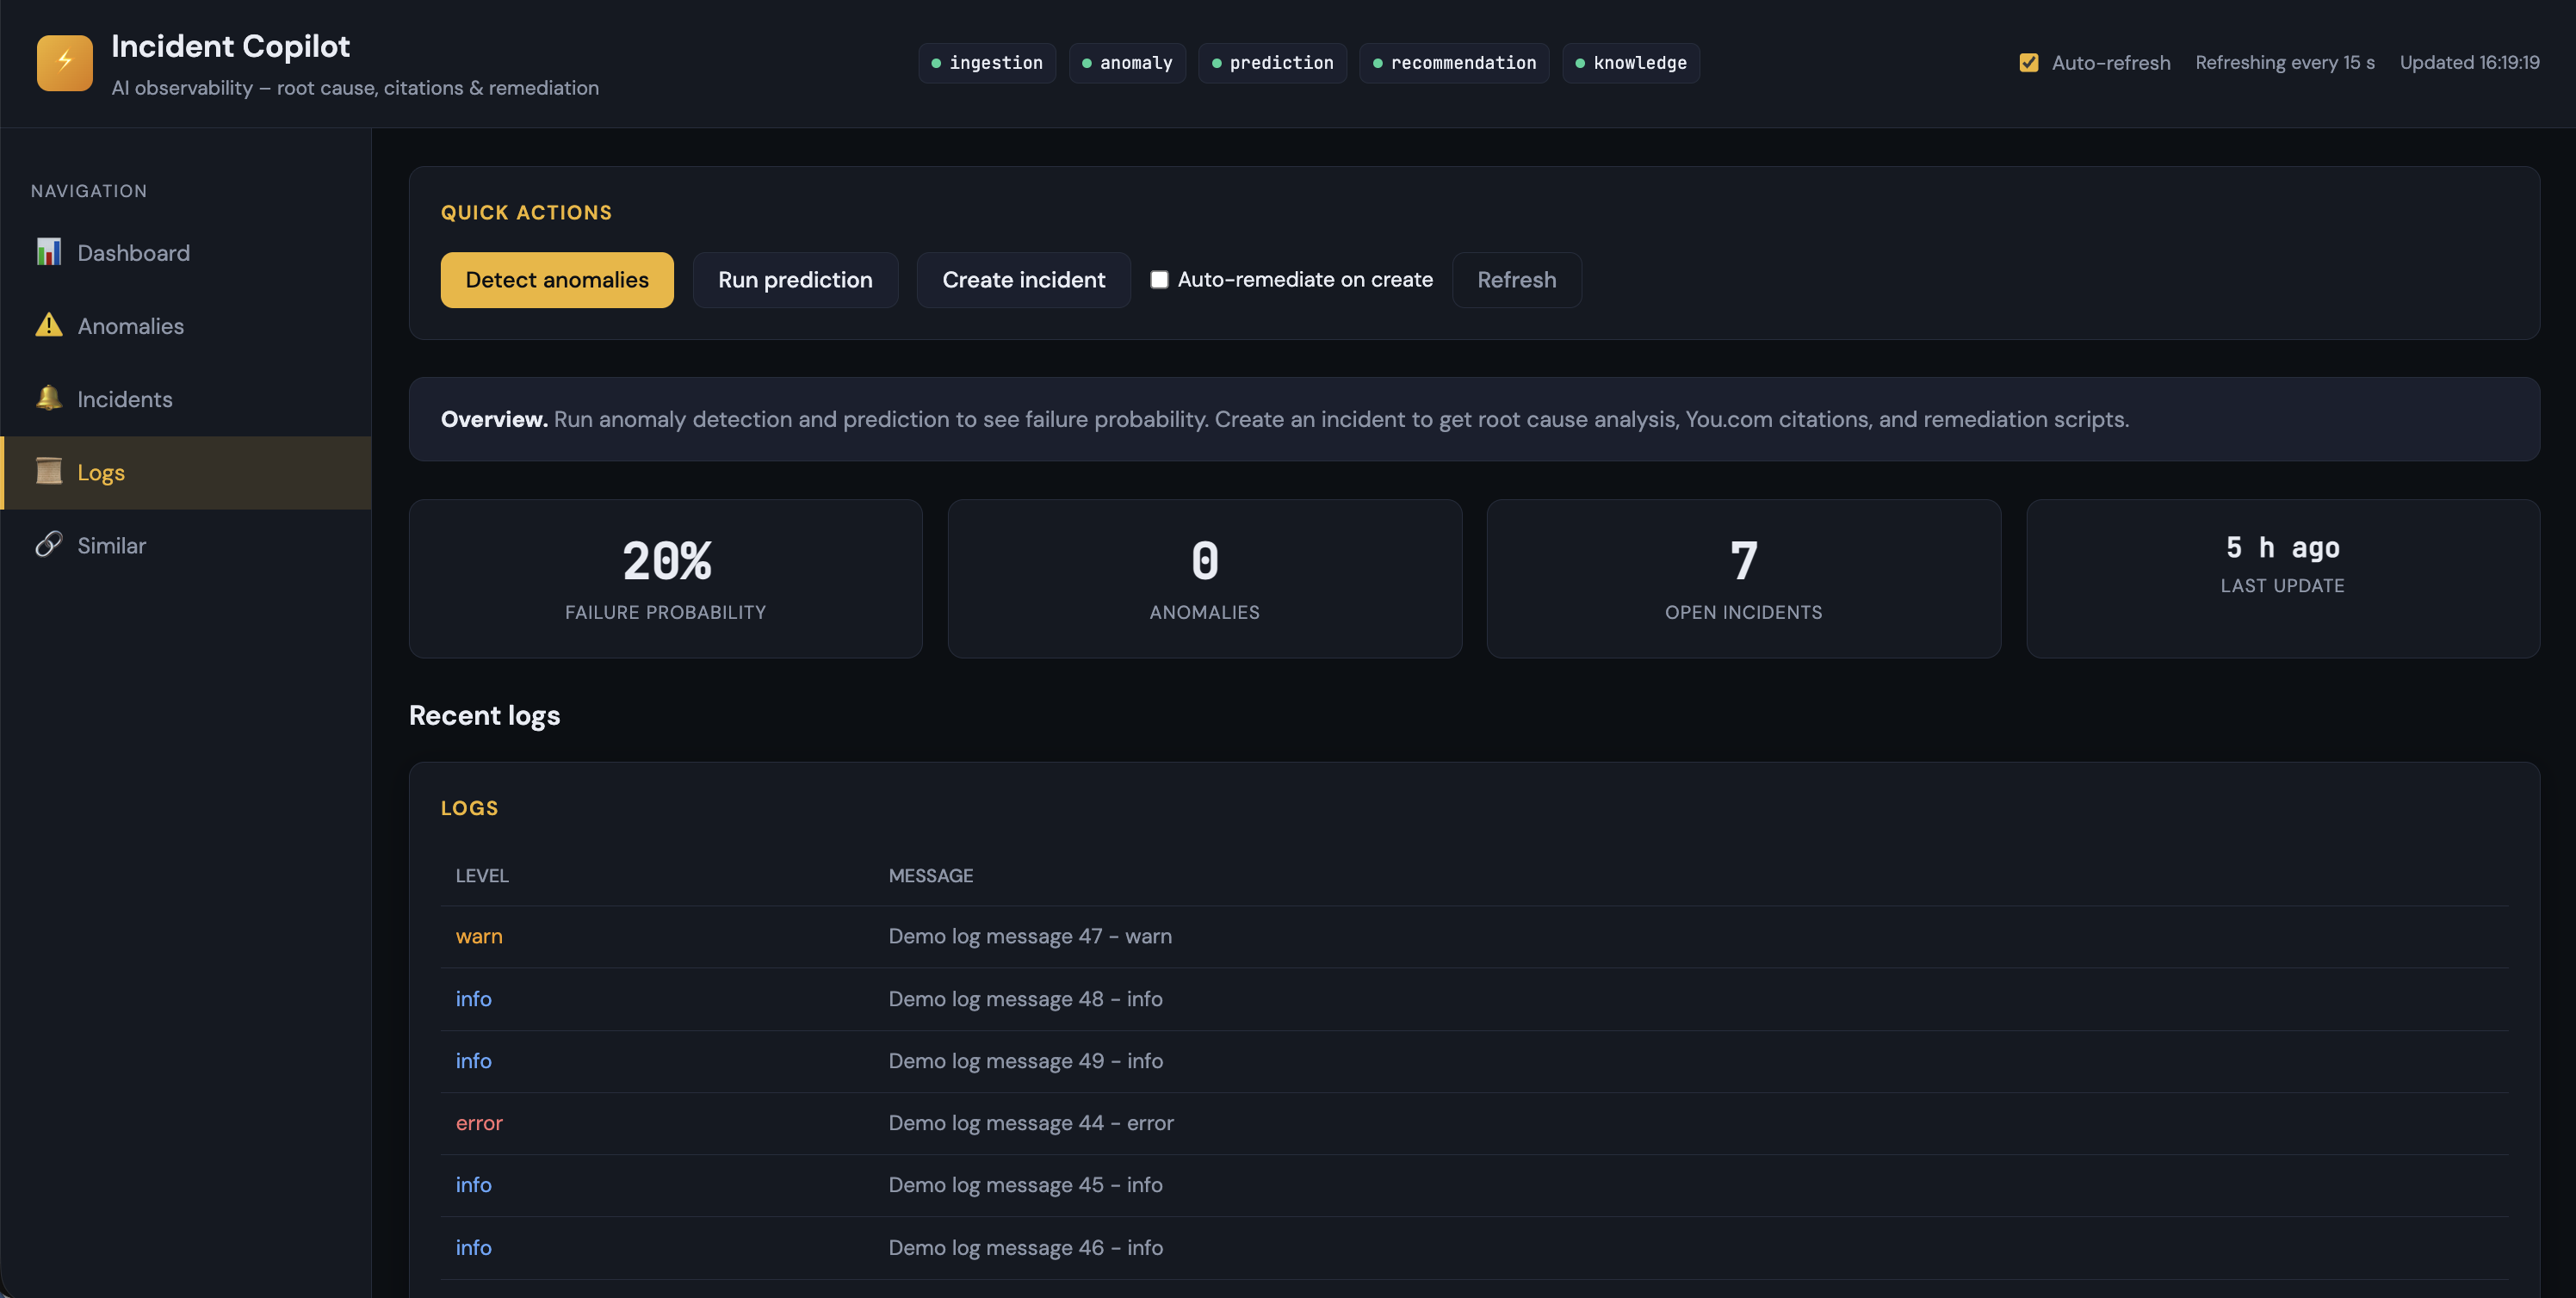Go to the Similar navigation page
The height and width of the screenshot is (1298, 2576).
[111, 545]
